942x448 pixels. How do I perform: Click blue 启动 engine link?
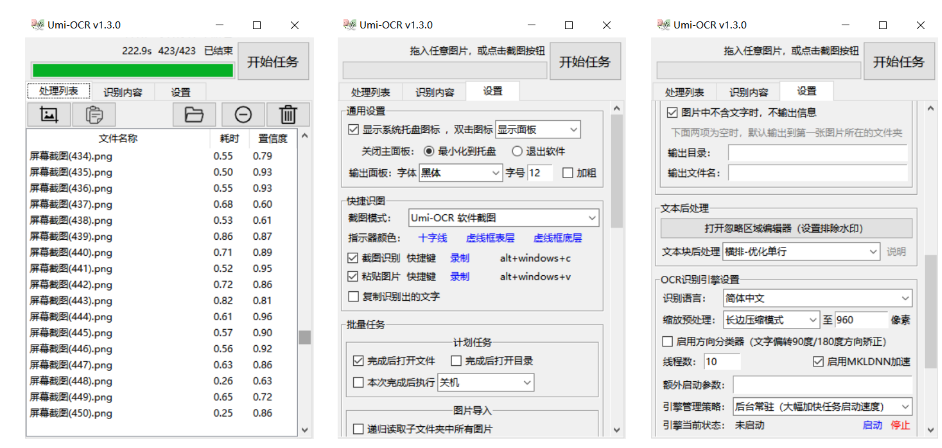tap(872, 425)
